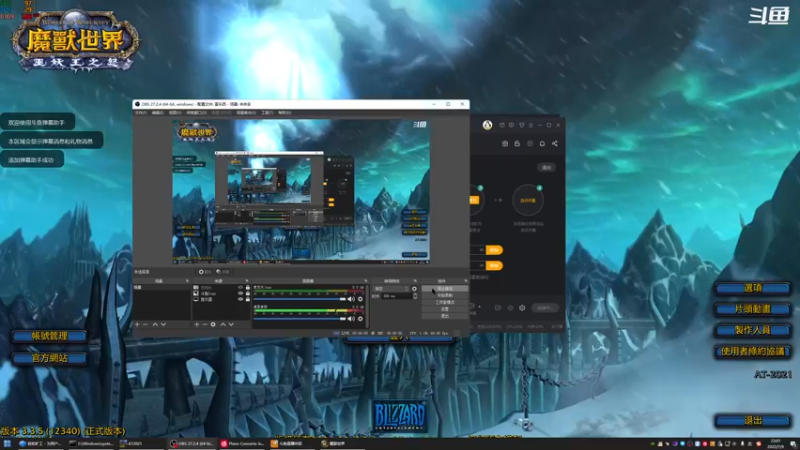
Task: Click the lock-shaped icon in Douyu window toolbar
Action: [x=517, y=143]
